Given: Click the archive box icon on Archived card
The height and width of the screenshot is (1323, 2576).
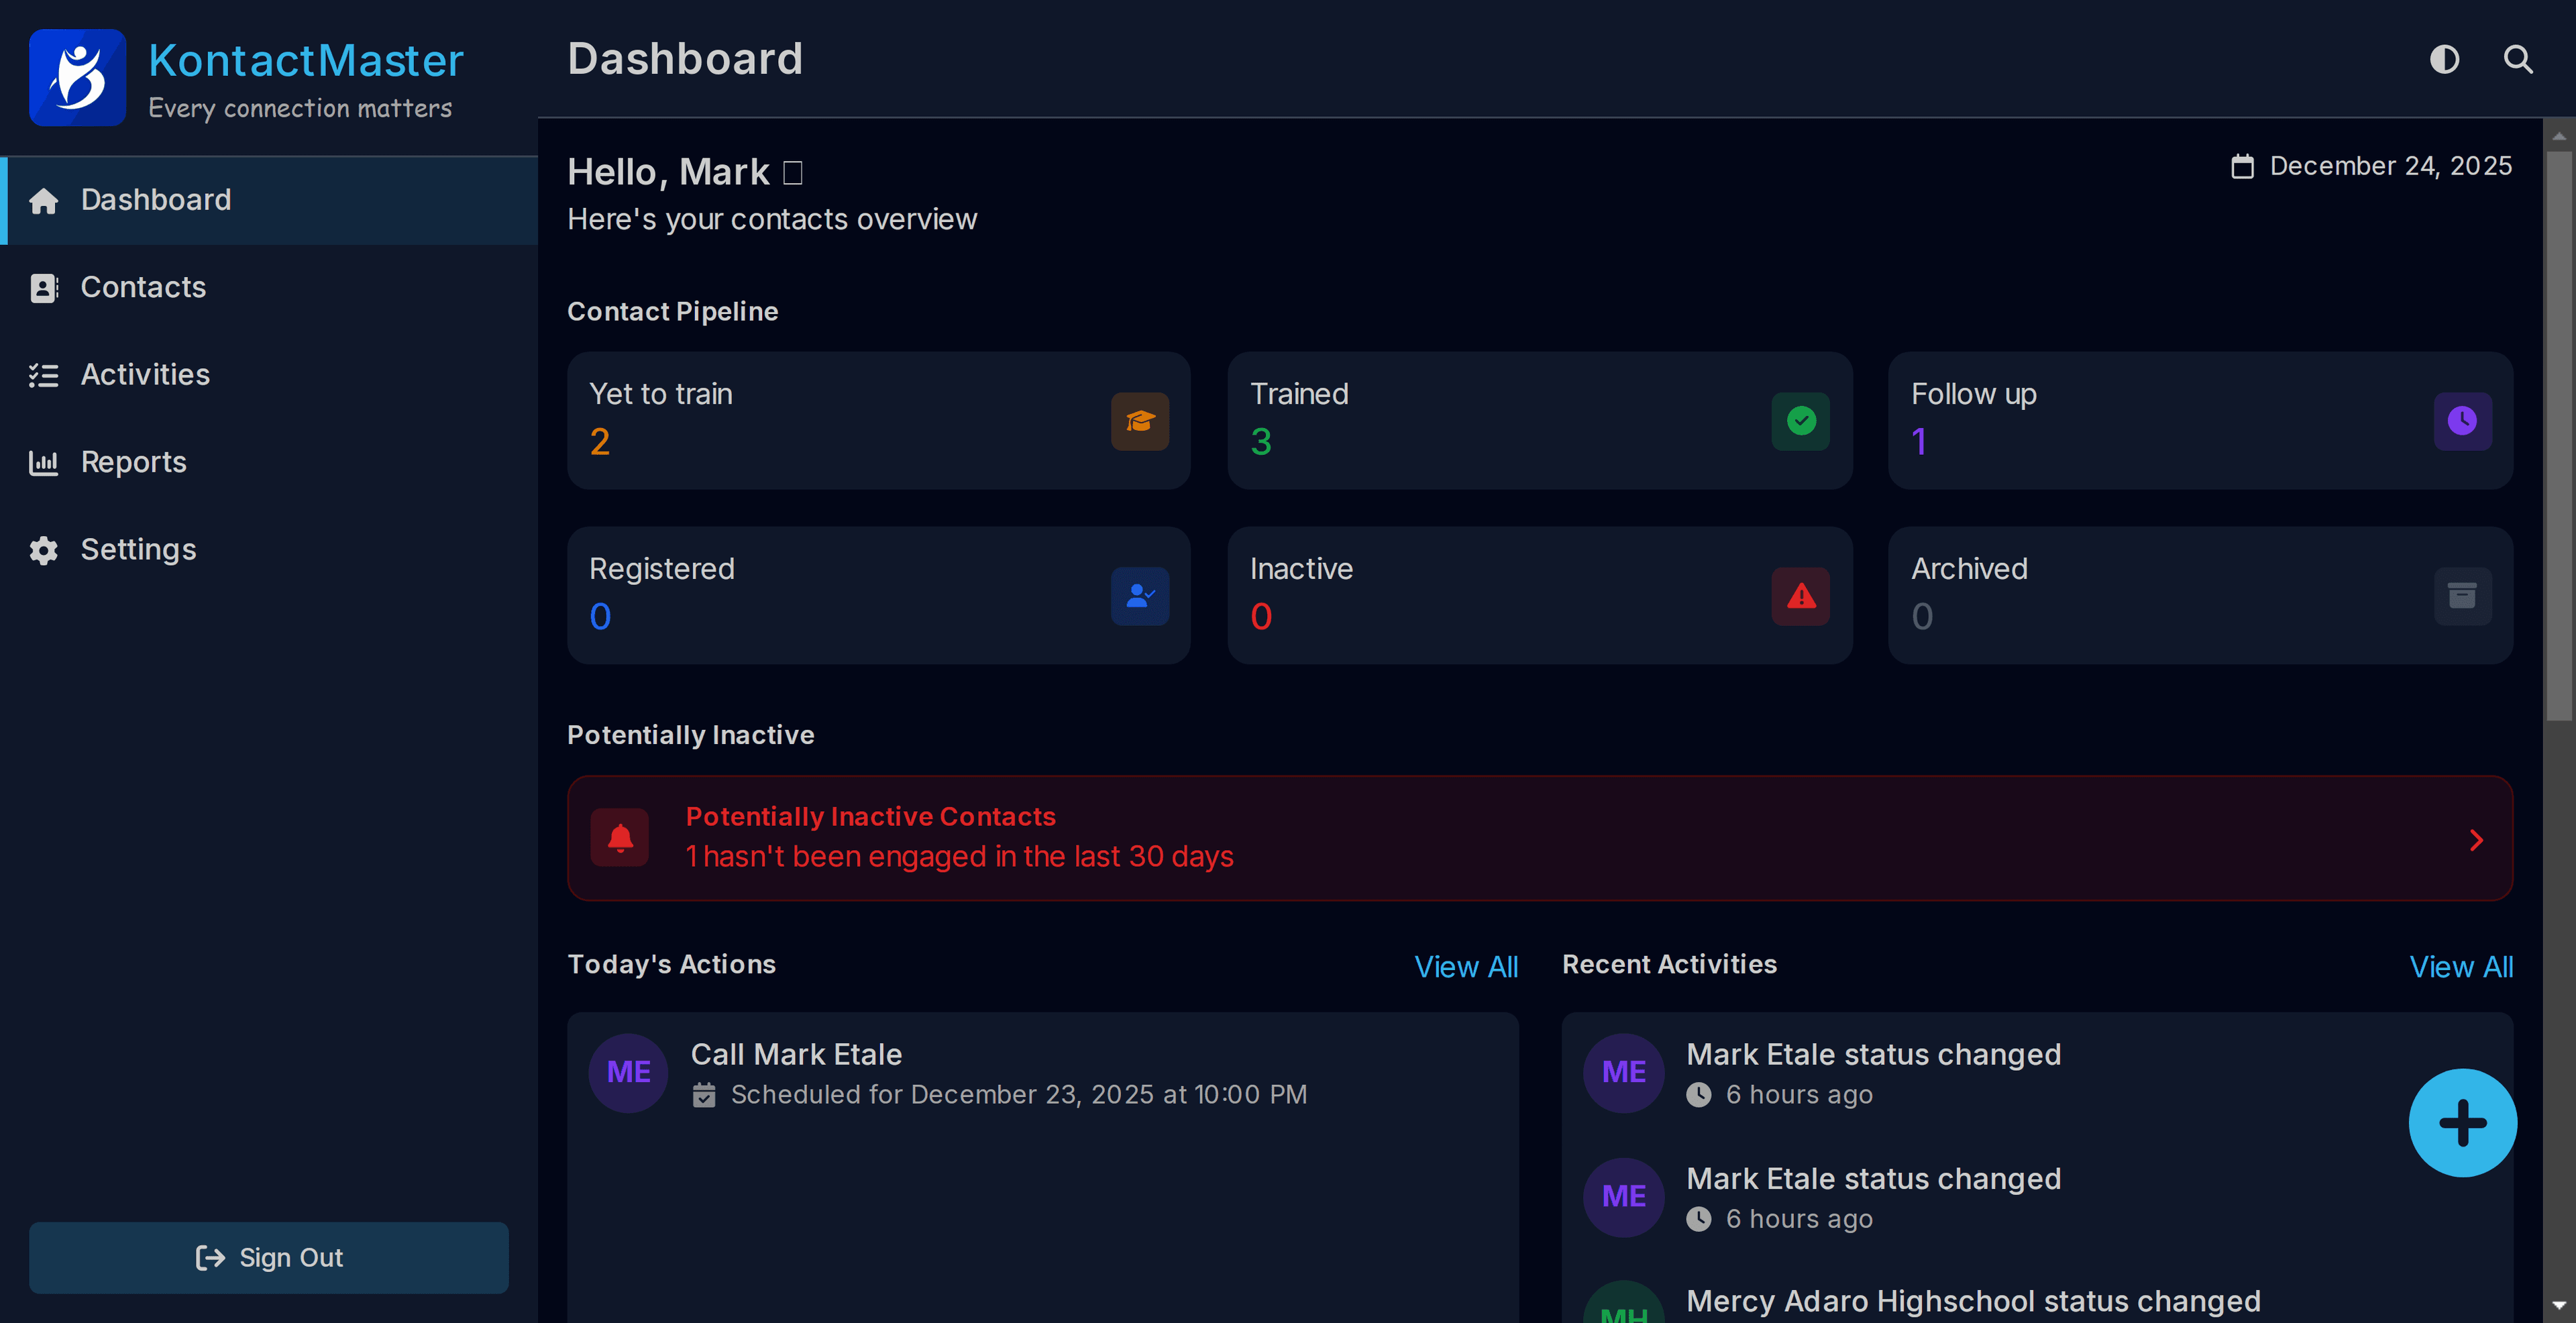Looking at the screenshot, I should [x=2462, y=596].
